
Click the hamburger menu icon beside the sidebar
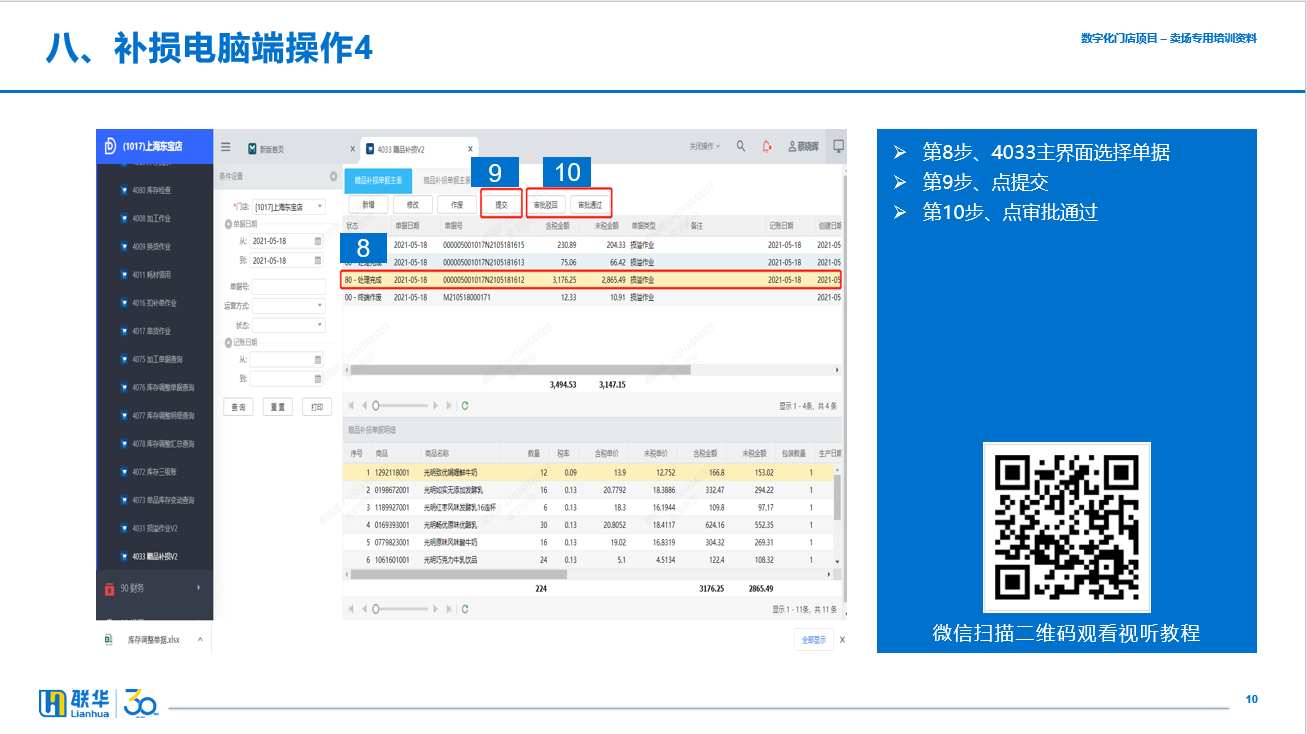pos(226,147)
